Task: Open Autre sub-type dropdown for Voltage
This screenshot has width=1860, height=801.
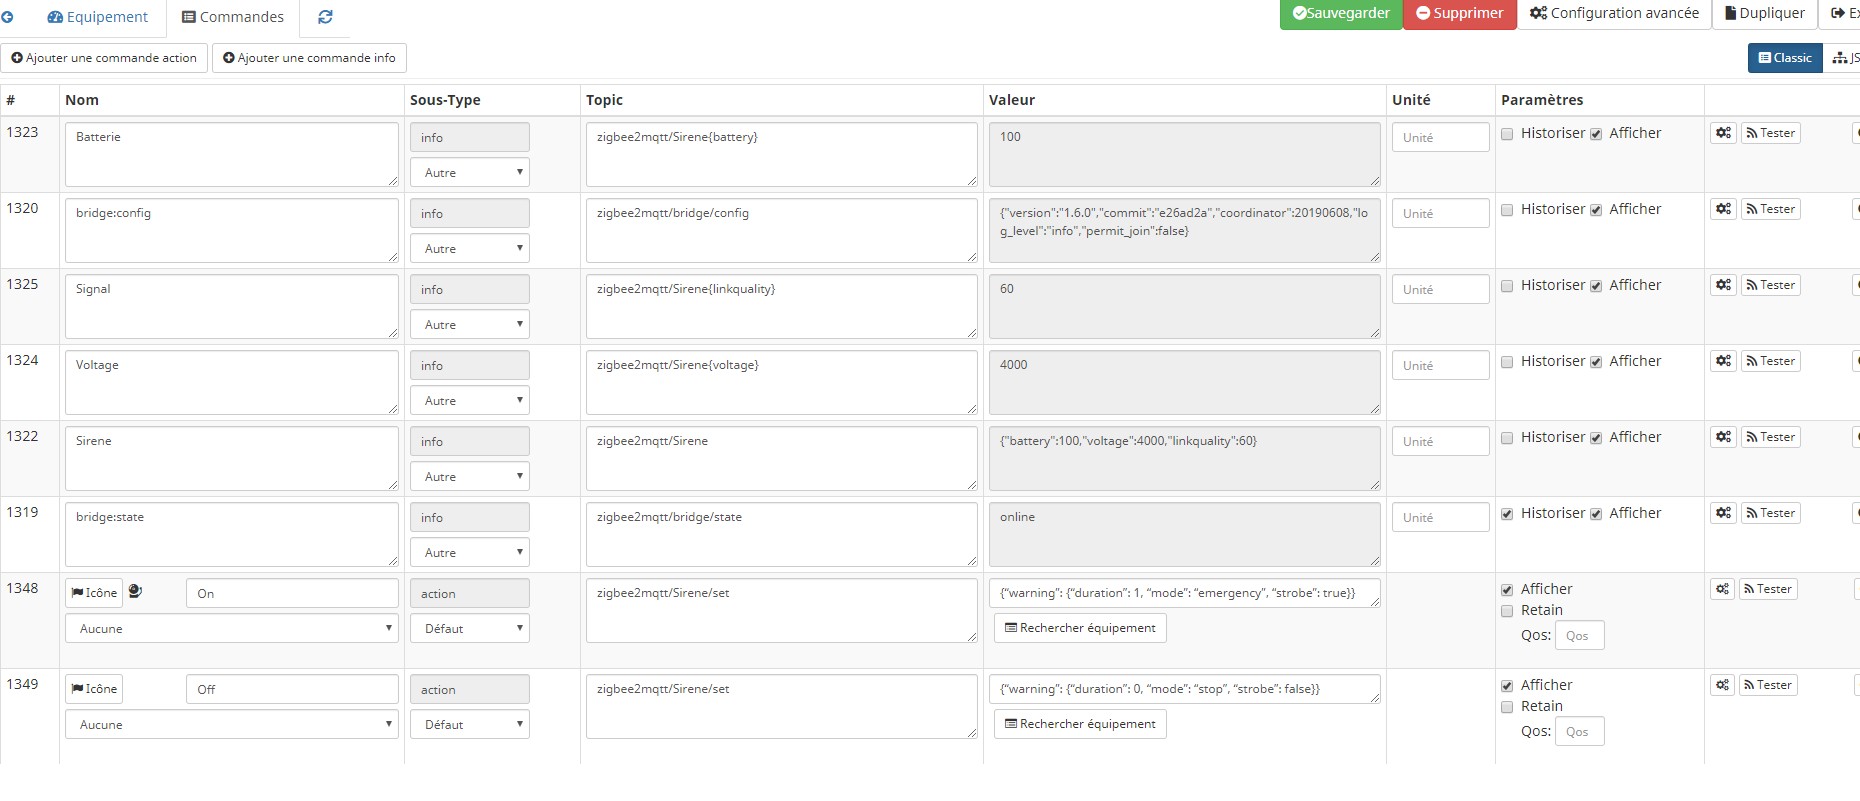Action: pyautogui.click(x=469, y=400)
